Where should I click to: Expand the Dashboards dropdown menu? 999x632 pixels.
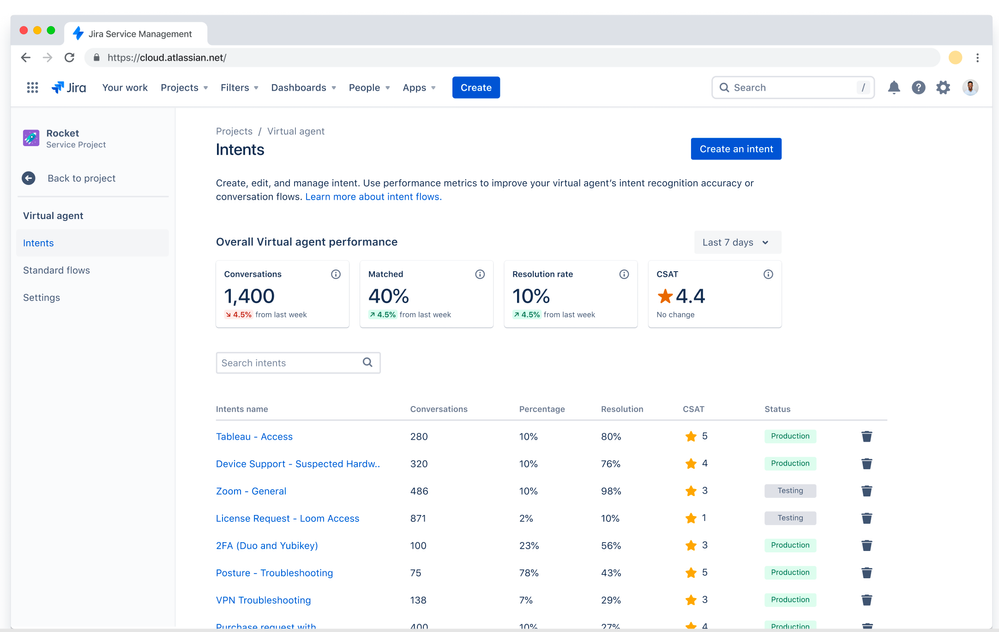303,88
